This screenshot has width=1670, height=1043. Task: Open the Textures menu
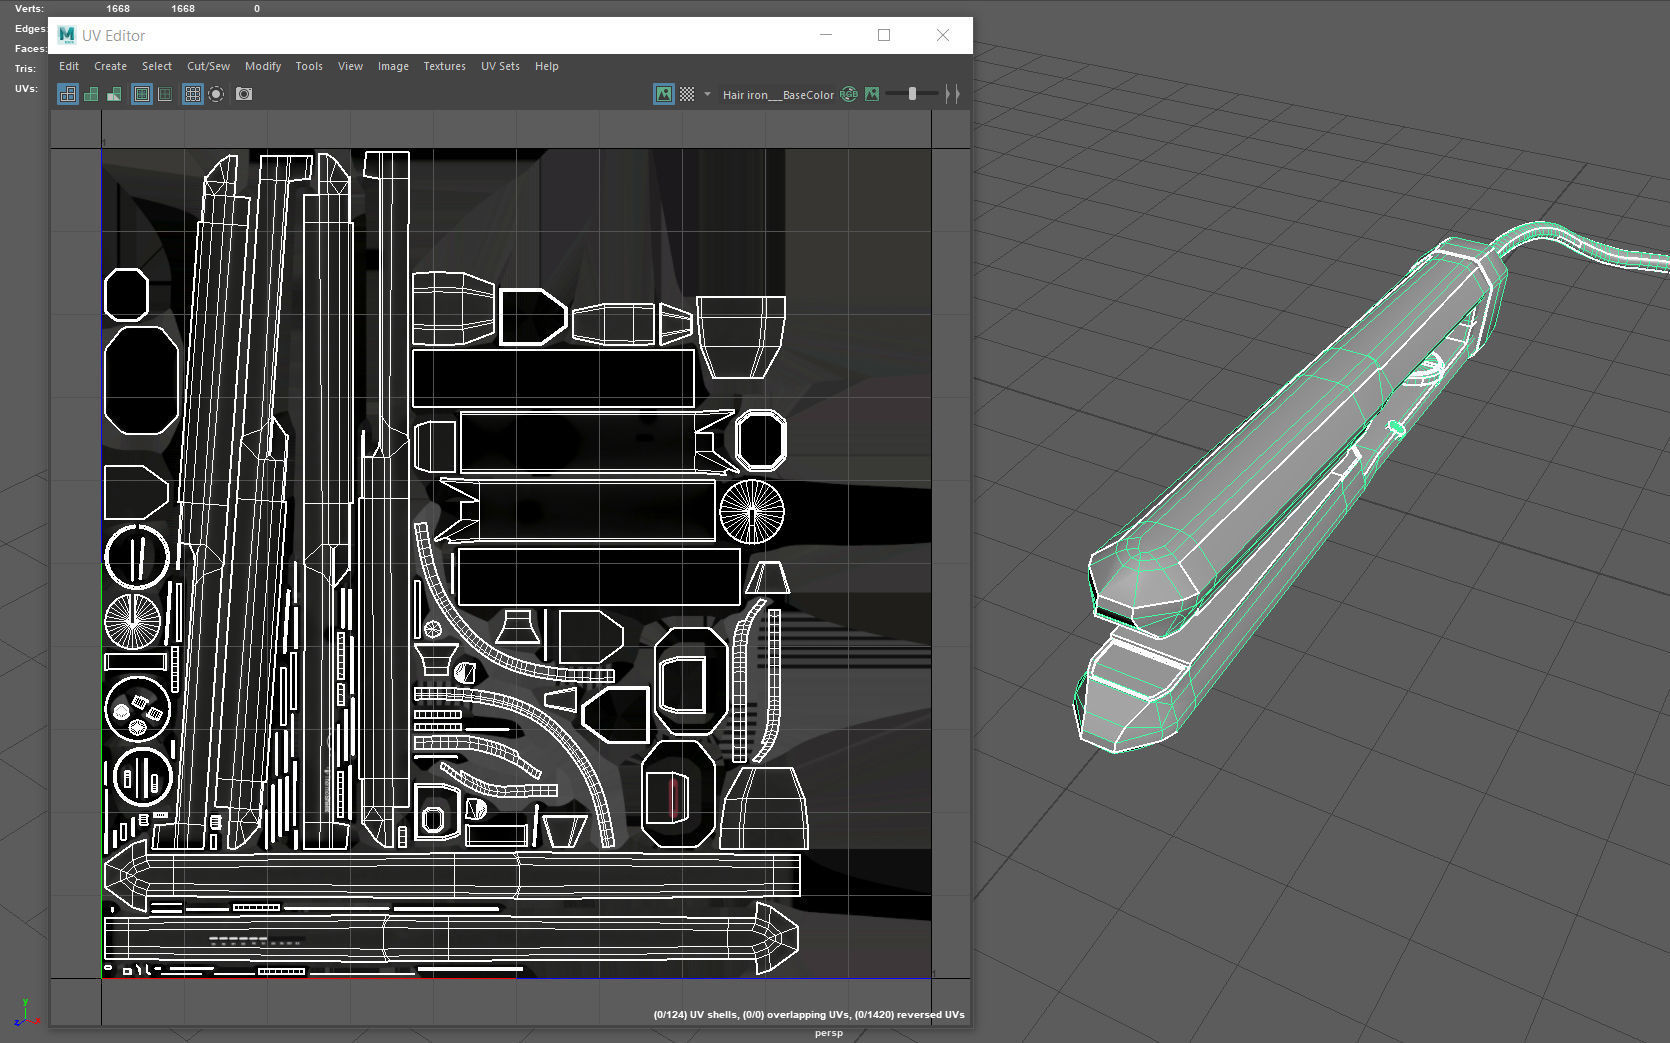coord(444,66)
